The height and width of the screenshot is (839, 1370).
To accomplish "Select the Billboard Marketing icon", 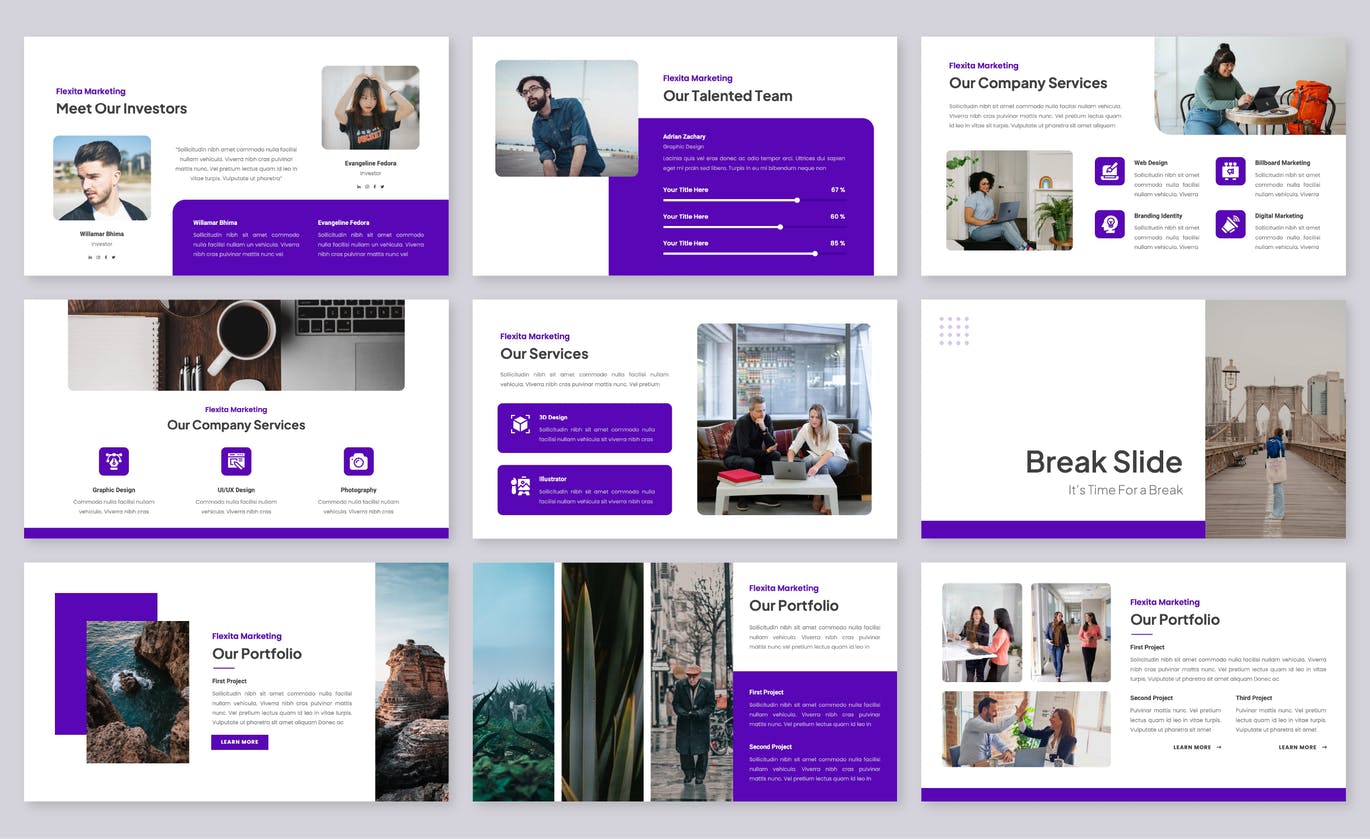I will tap(1231, 171).
